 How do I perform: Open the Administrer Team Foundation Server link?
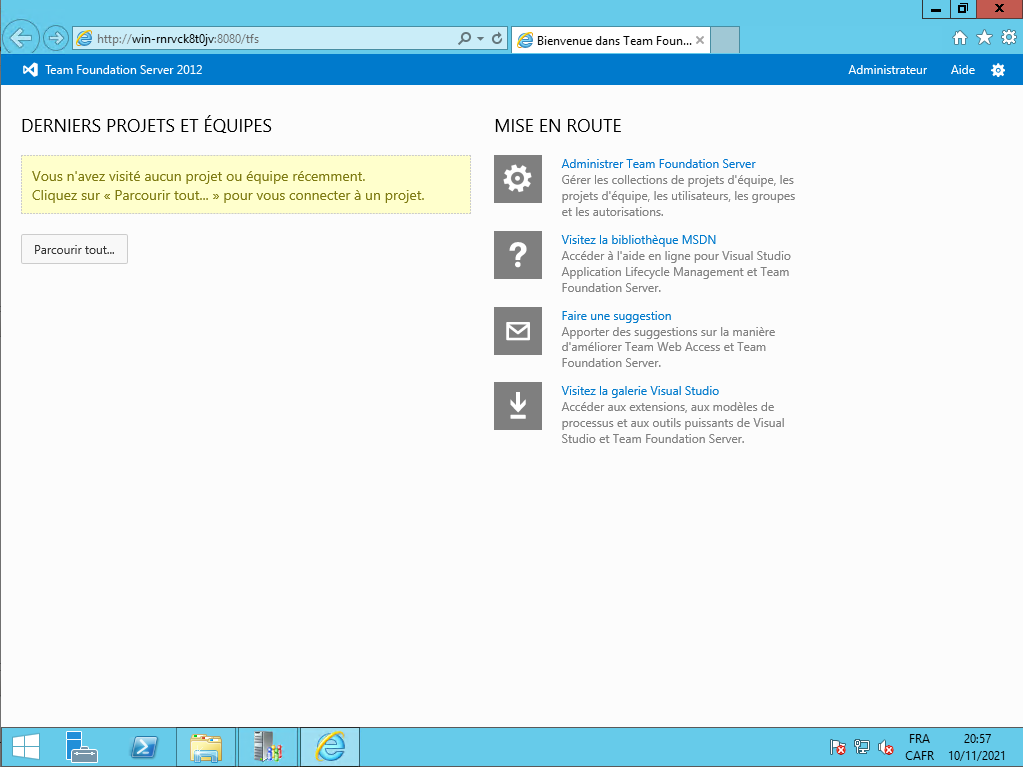tap(658, 164)
